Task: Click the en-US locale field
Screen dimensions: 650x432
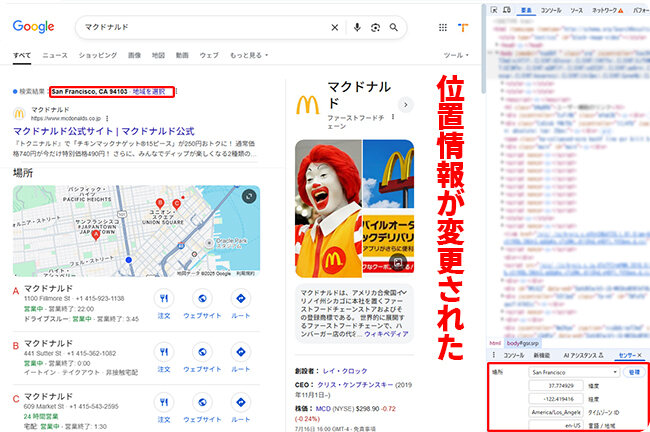Action: (x=556, y=425)
